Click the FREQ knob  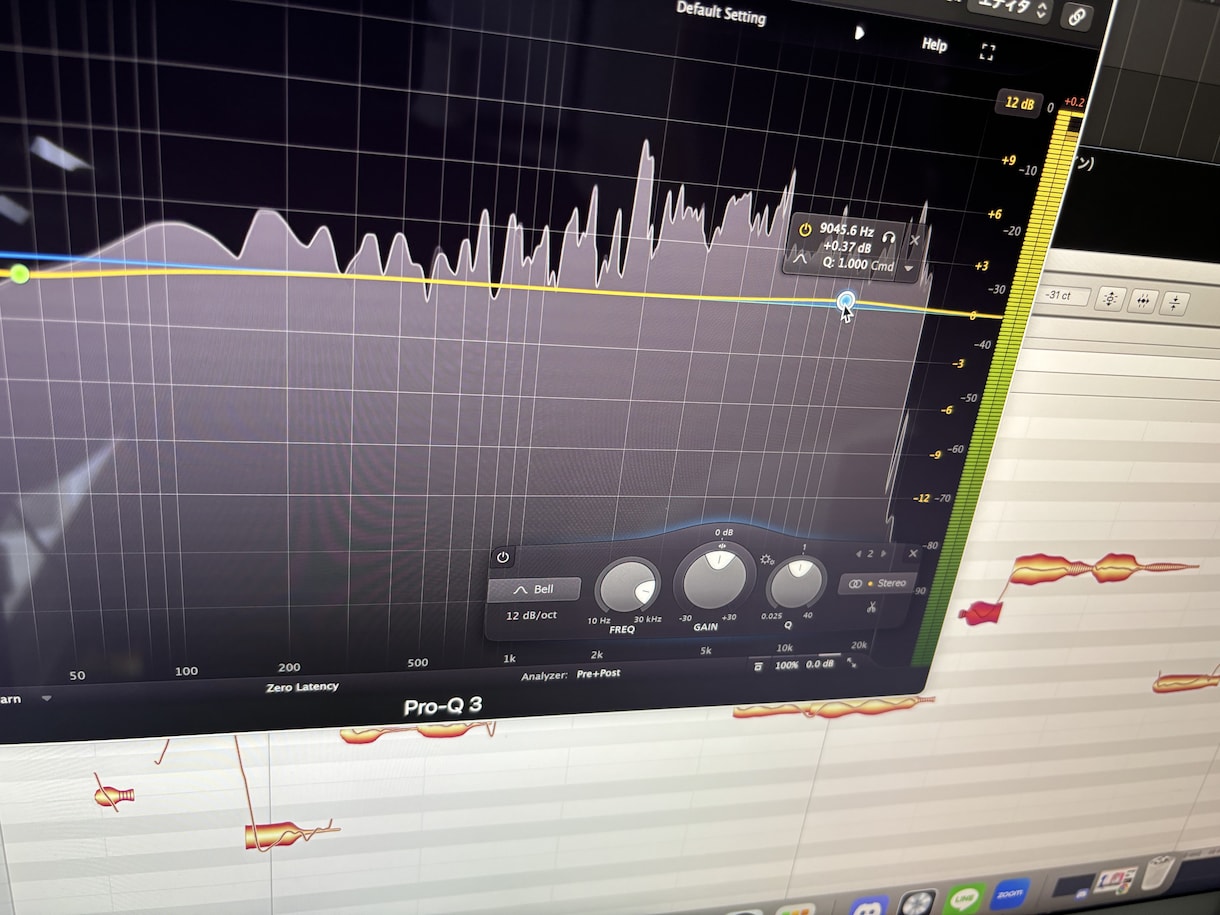pos(627,588)
